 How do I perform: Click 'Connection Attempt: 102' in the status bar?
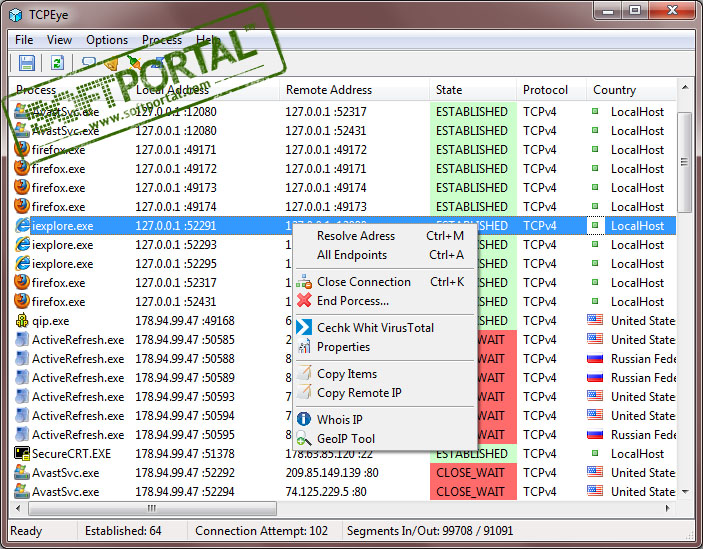tap(261, 531)
